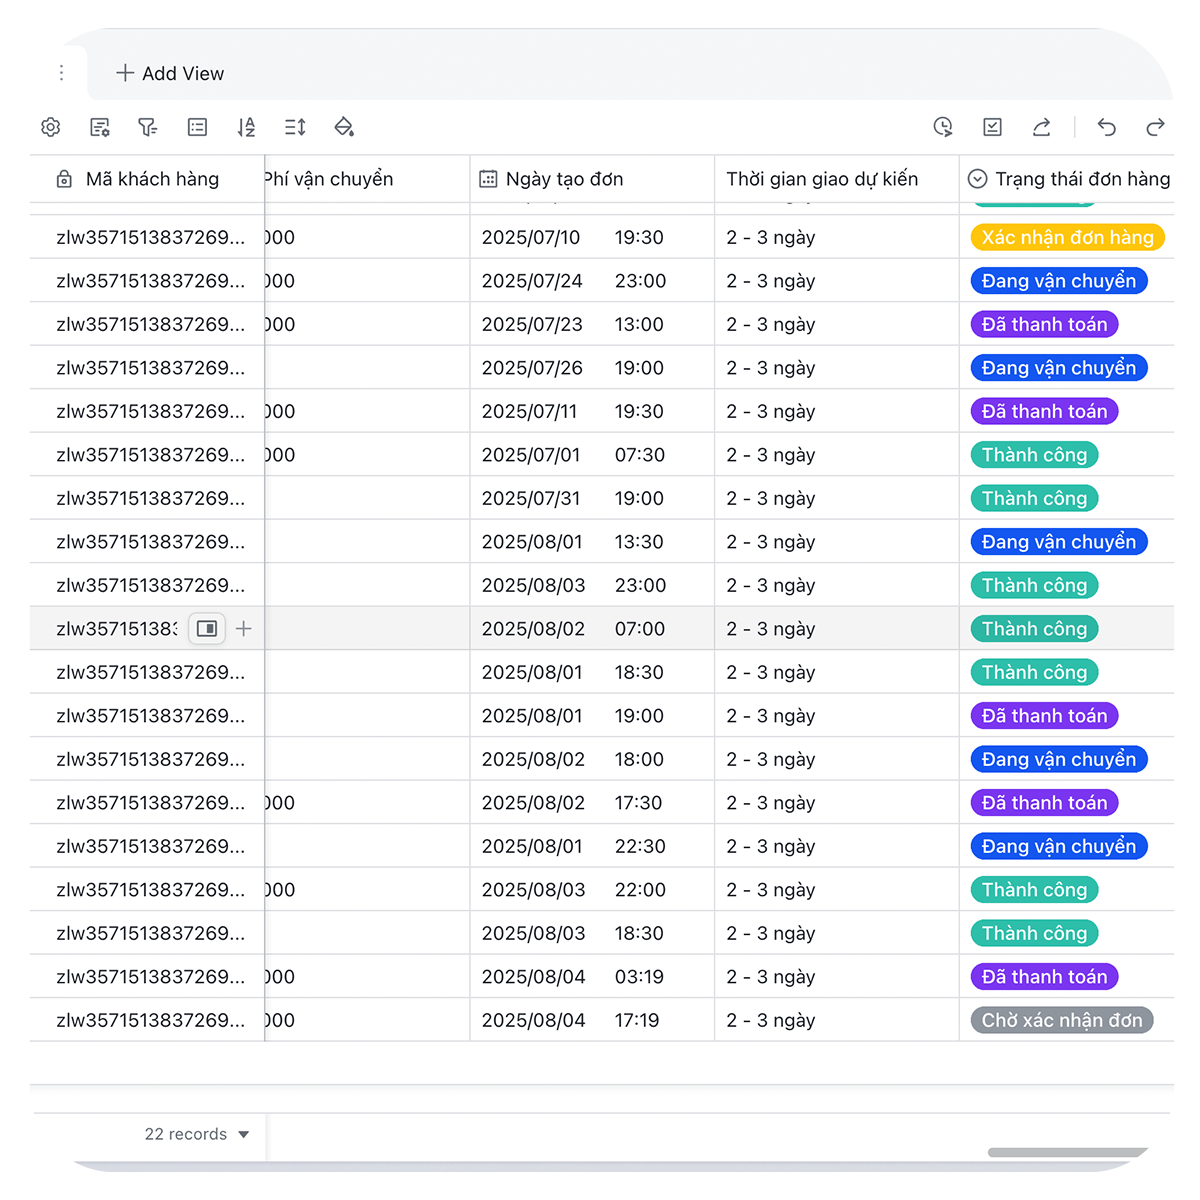
Task: Open the paint bucket fill color tool
Action: coord(344,127)
